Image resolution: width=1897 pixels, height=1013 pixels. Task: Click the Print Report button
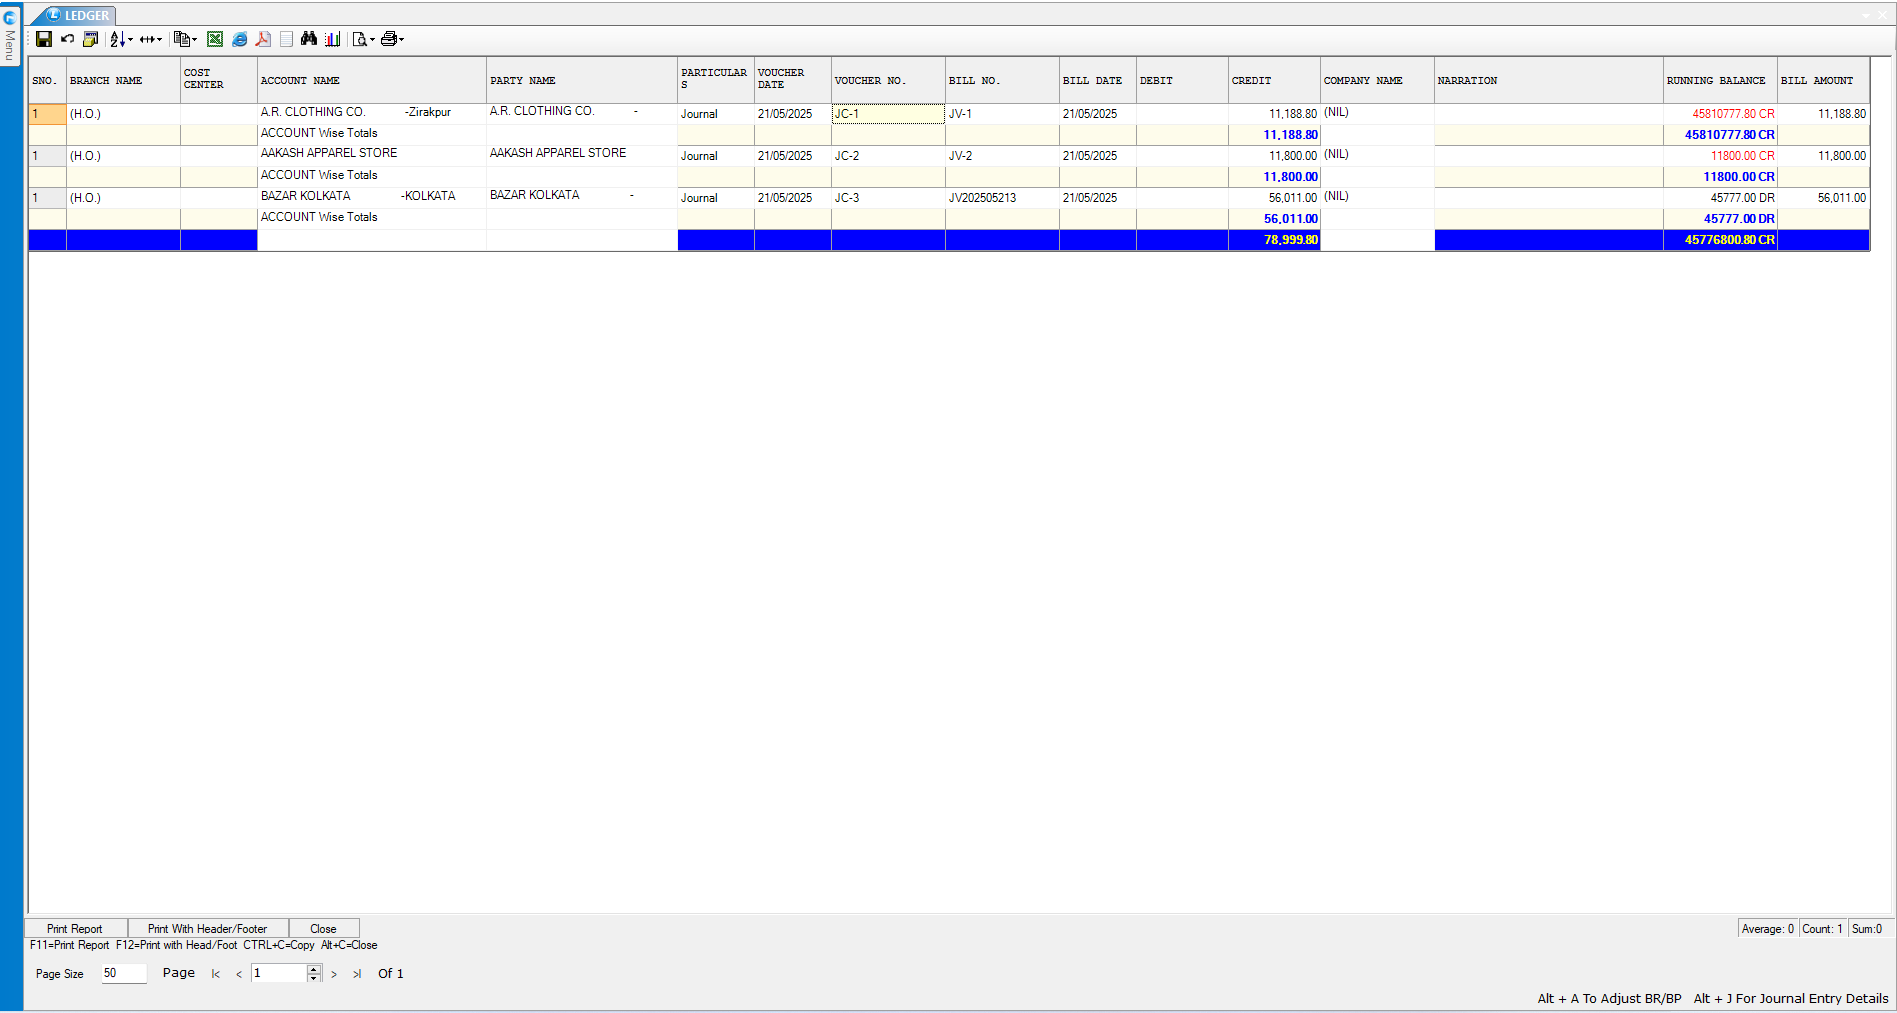[x=75, y=929]
